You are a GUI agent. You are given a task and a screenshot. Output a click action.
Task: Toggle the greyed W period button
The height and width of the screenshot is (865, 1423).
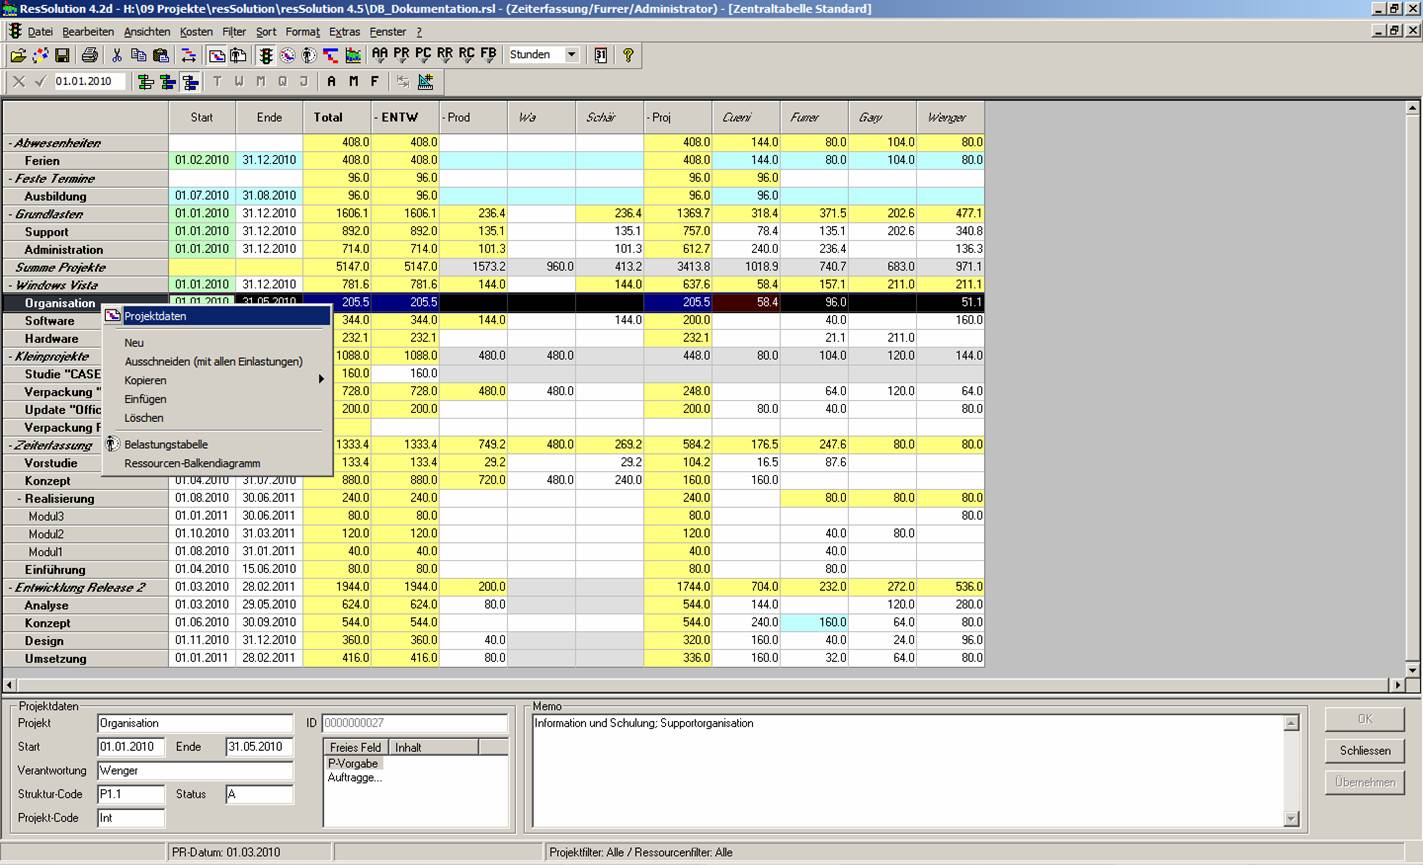click(238, 82)
